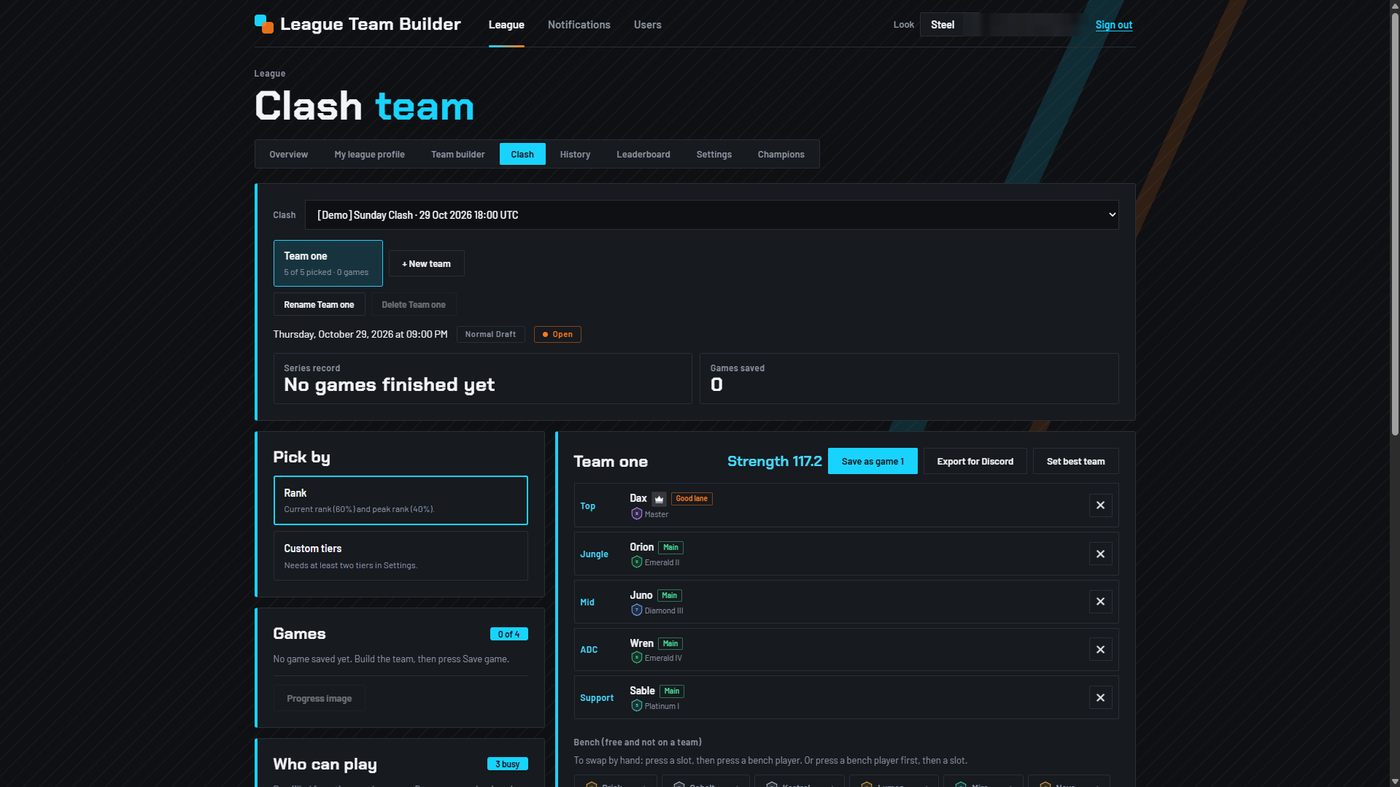Remove Sable from the Support slot
Image resolution: width=1400 pixels, height=787 pixels.
(x=1100, y=698)
